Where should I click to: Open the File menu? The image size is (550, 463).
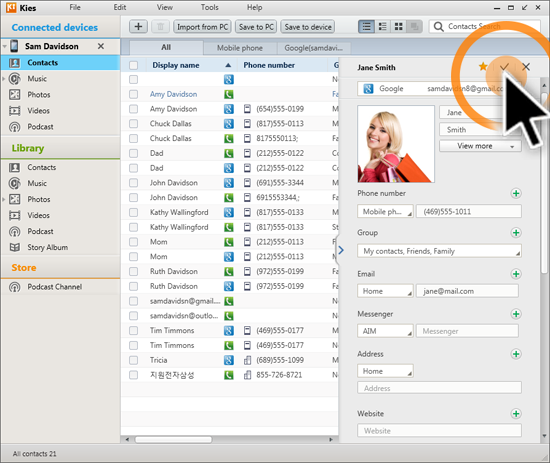point(75,7)
